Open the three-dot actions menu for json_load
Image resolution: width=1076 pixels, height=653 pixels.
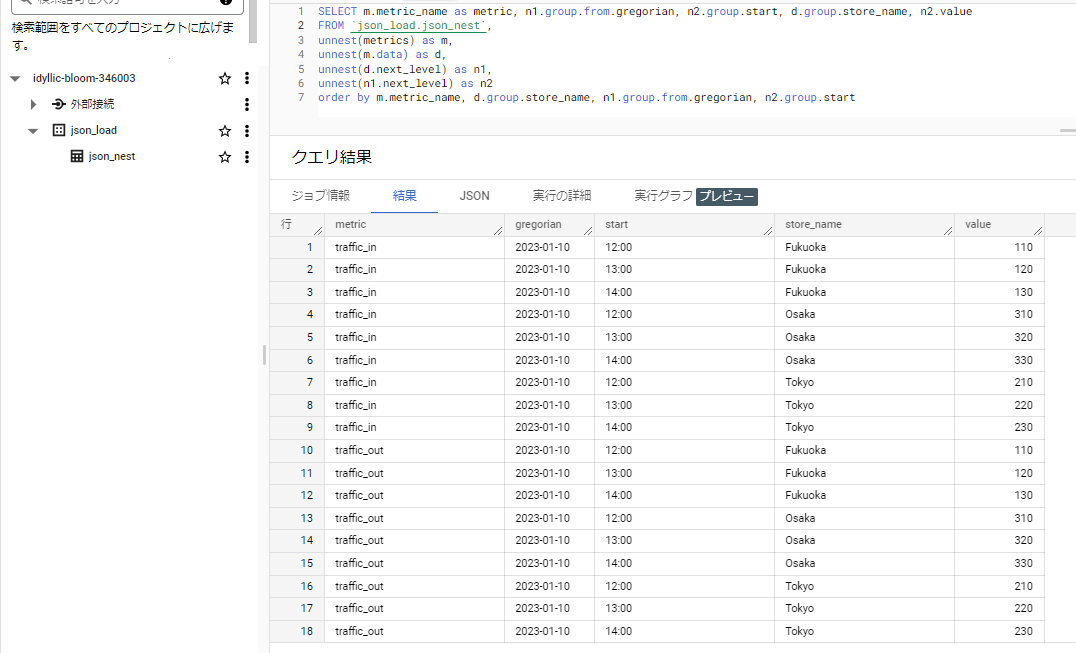coord(246,129)
